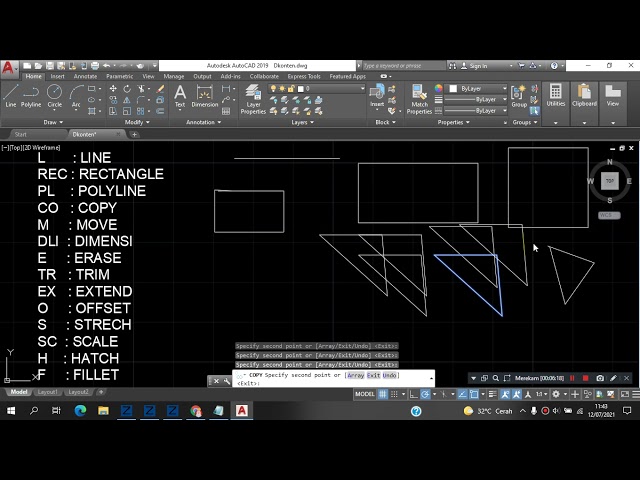Toggle the layer lock icon in layer dropdown
Screen dimensions: 640x480
291,89
